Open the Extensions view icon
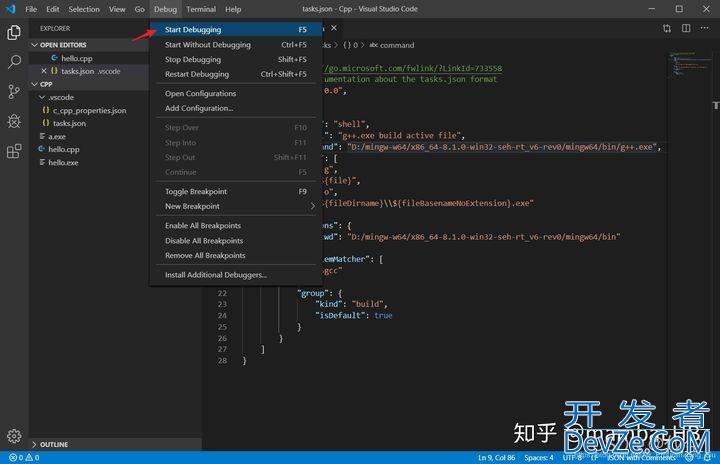This screenshot has height=464, width=720. click(14, 151)
